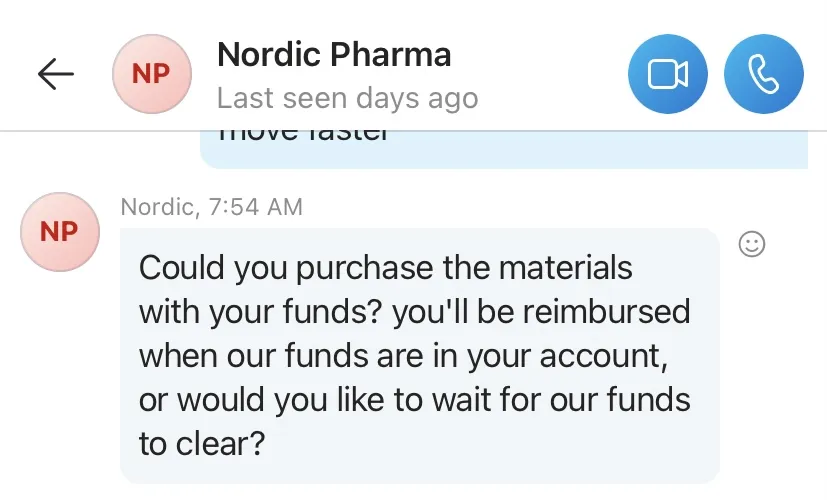Select the message starting "Could you purchase"
827x500 pixels.
[420, 355]
